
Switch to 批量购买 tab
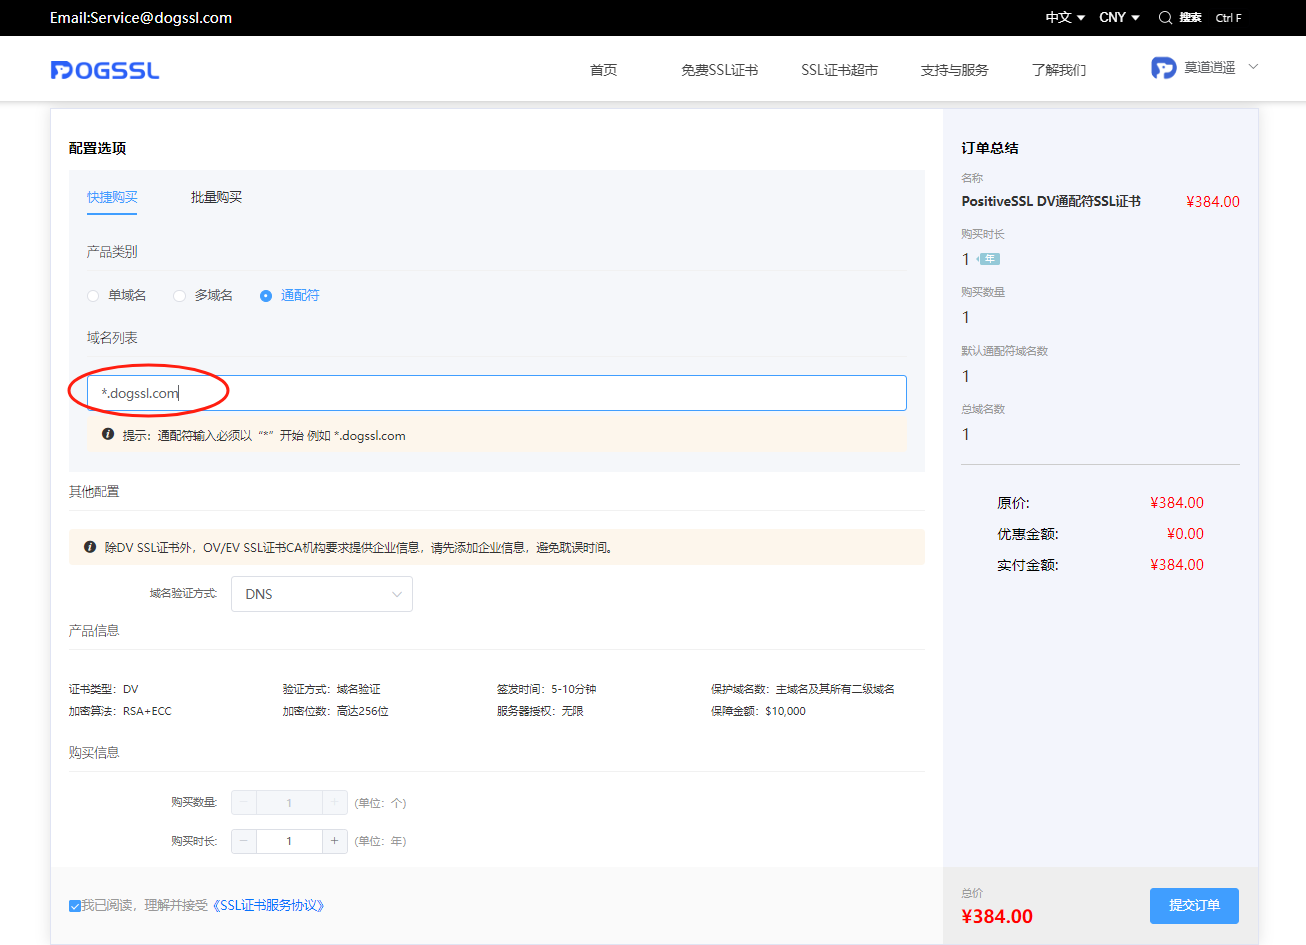216,198
